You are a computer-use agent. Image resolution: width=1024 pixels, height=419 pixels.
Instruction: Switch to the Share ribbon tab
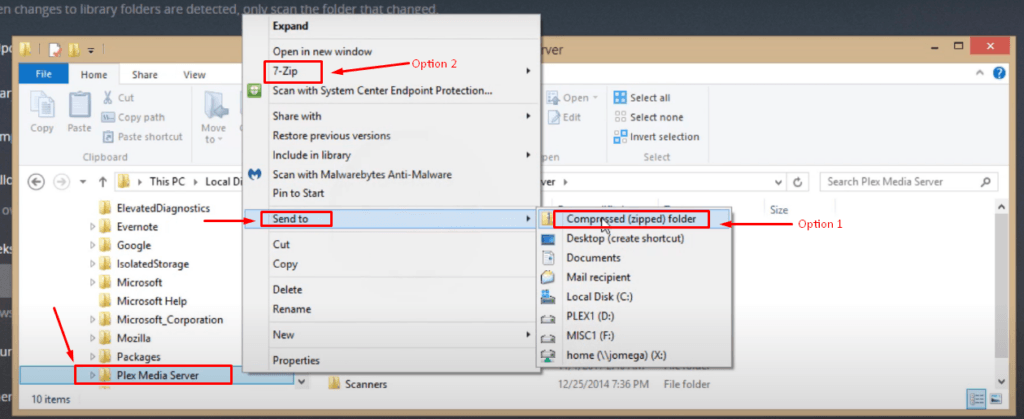point(144,75)
